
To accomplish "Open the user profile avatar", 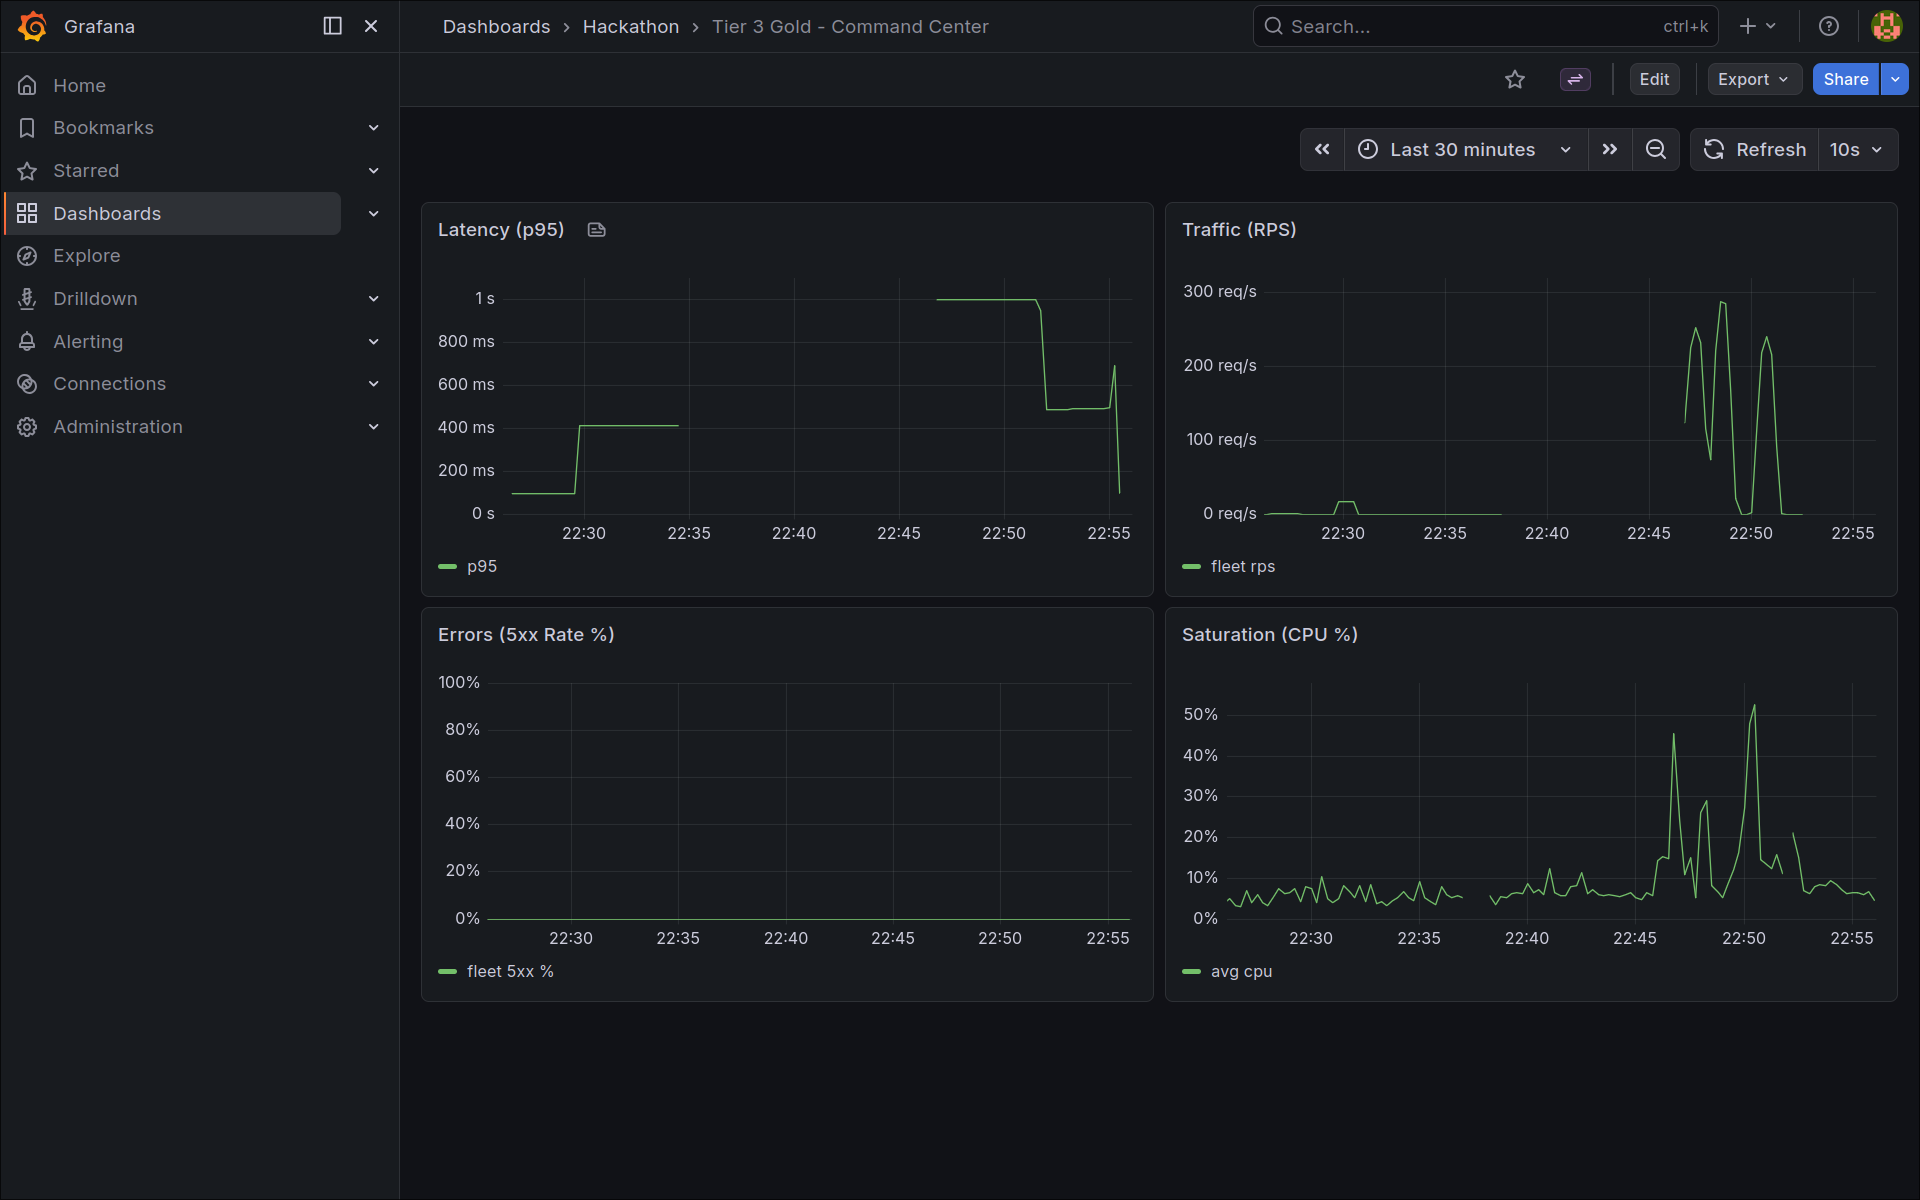I will tap(1886, 27).
